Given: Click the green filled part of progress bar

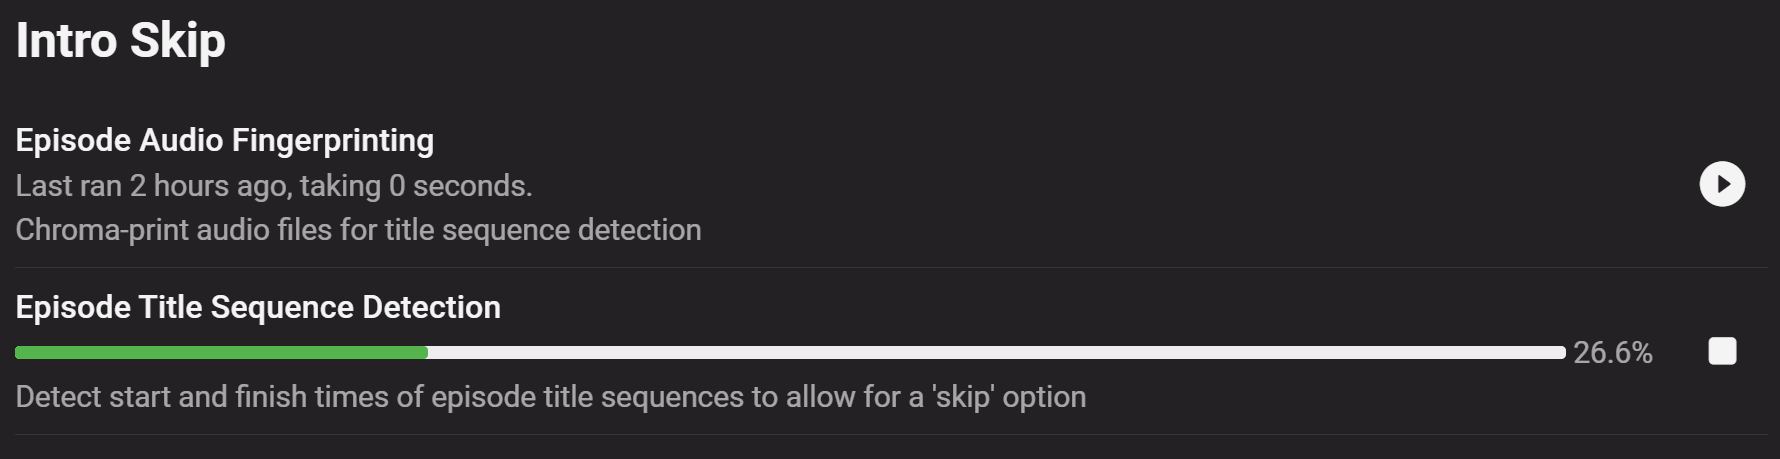Looking at the screenshot, I should pos(220,352).
